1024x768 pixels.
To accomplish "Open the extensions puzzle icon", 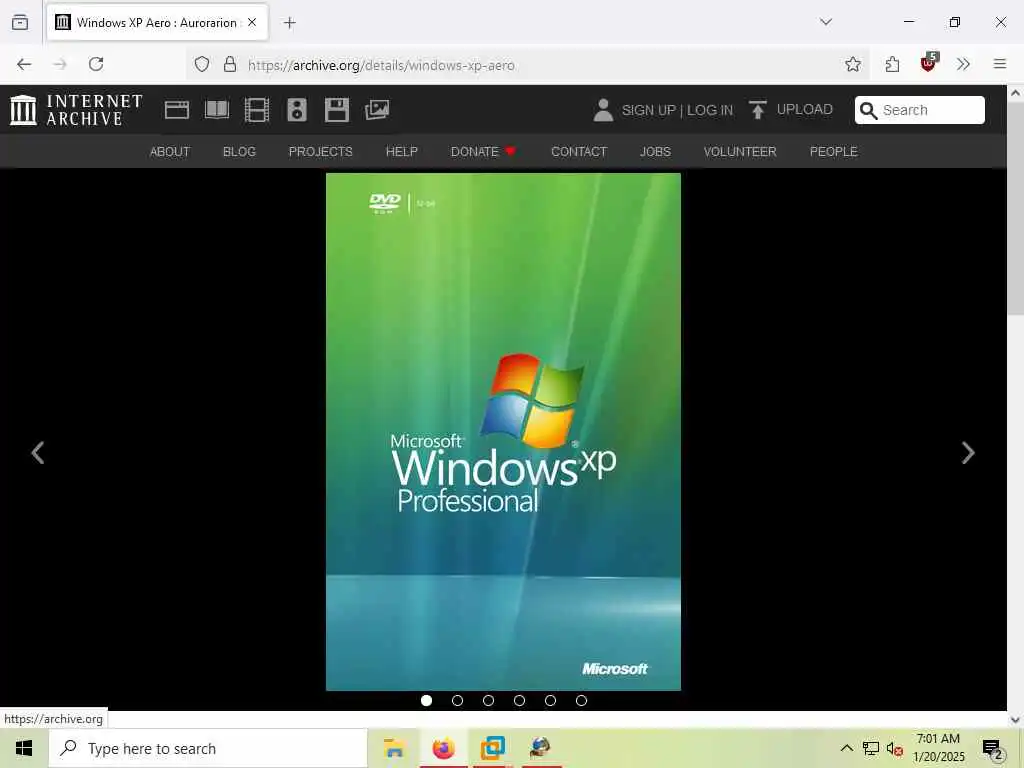I will (x=892, y=64).
